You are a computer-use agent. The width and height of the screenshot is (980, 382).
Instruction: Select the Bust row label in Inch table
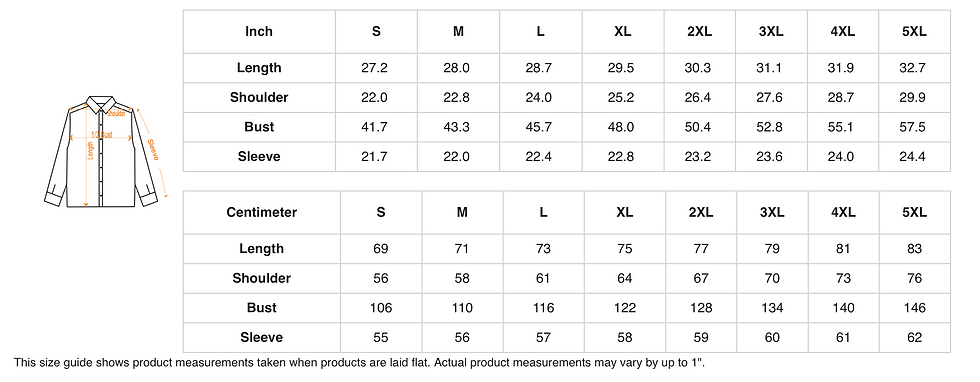(x=259, y=127)
